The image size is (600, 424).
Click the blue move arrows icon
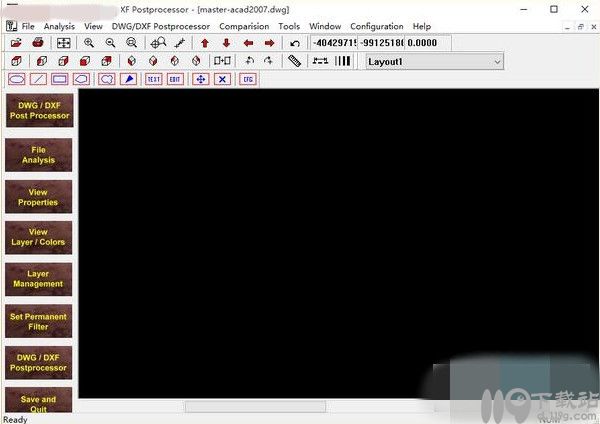pos(201,79)
